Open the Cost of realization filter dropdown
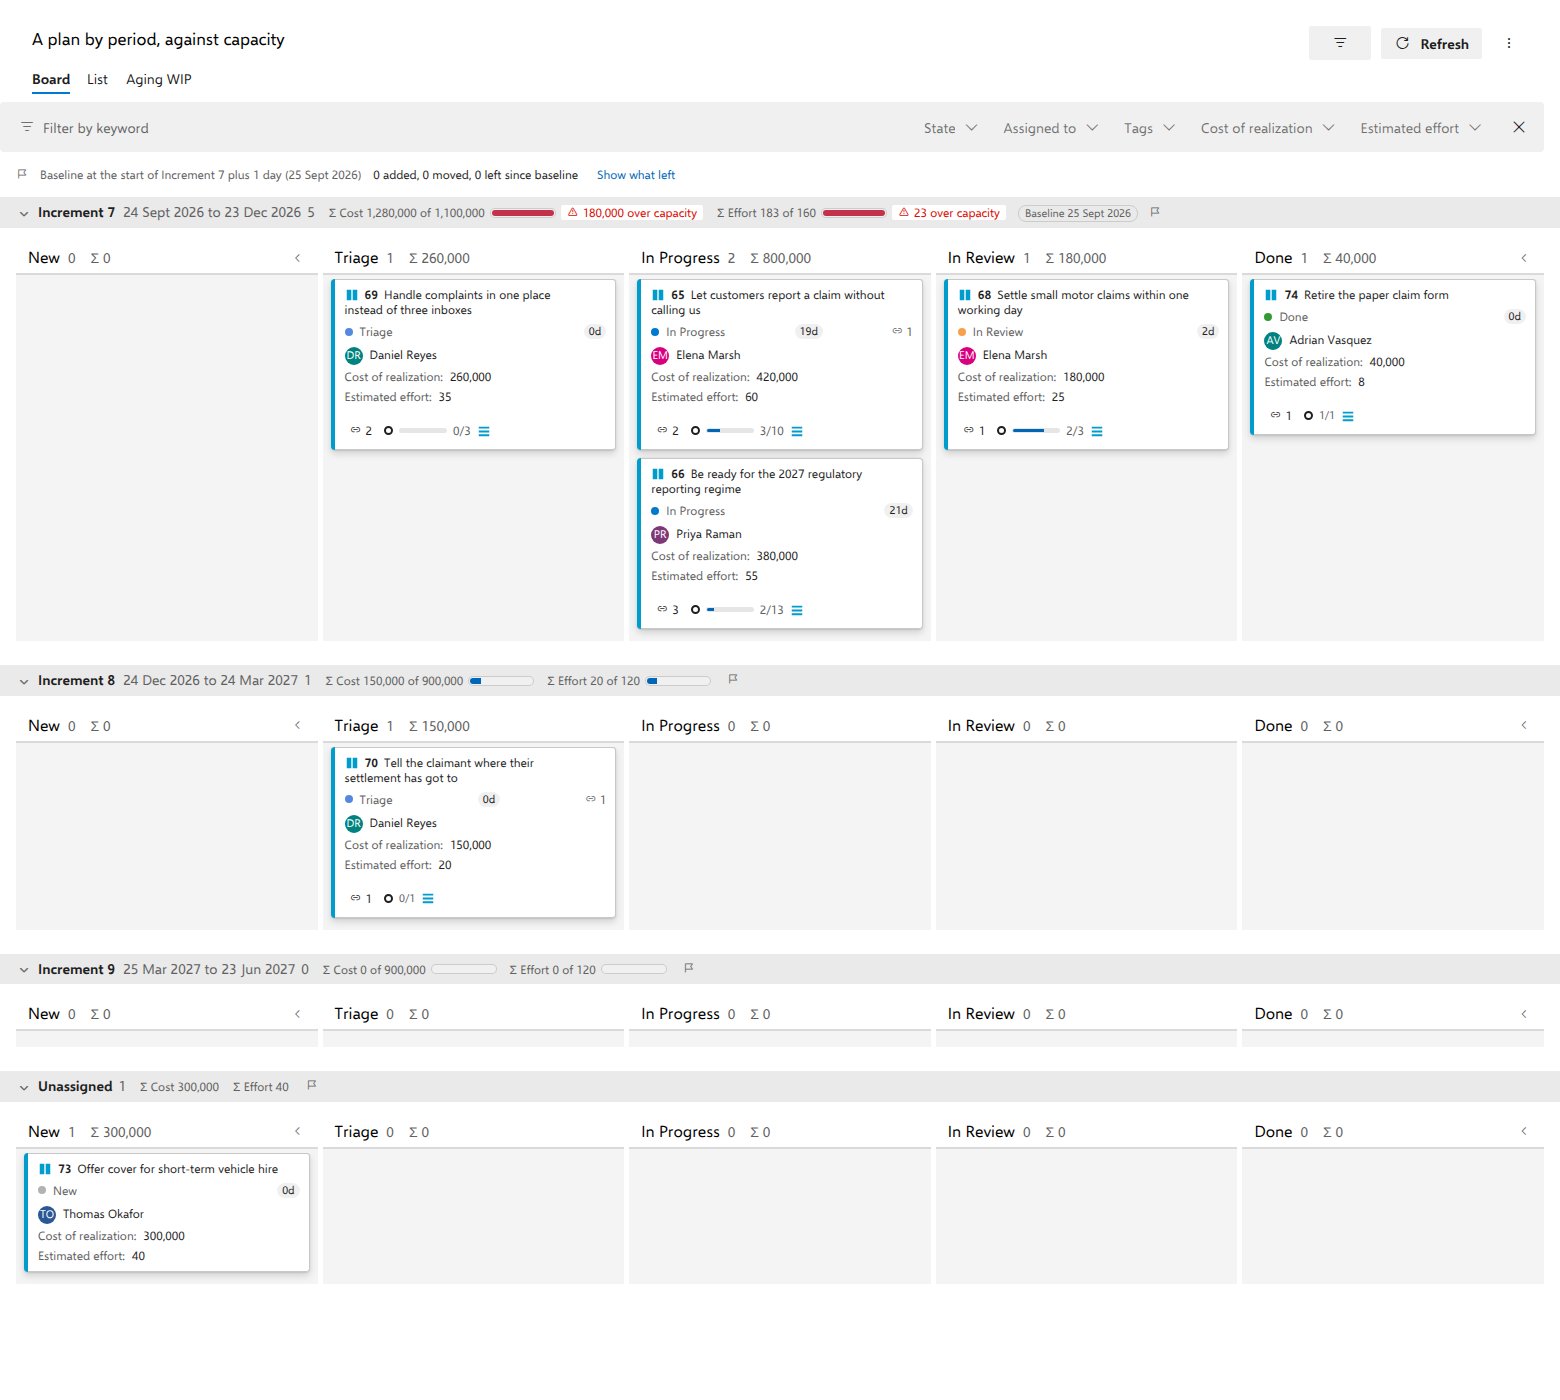 [x=1267, y=128]
